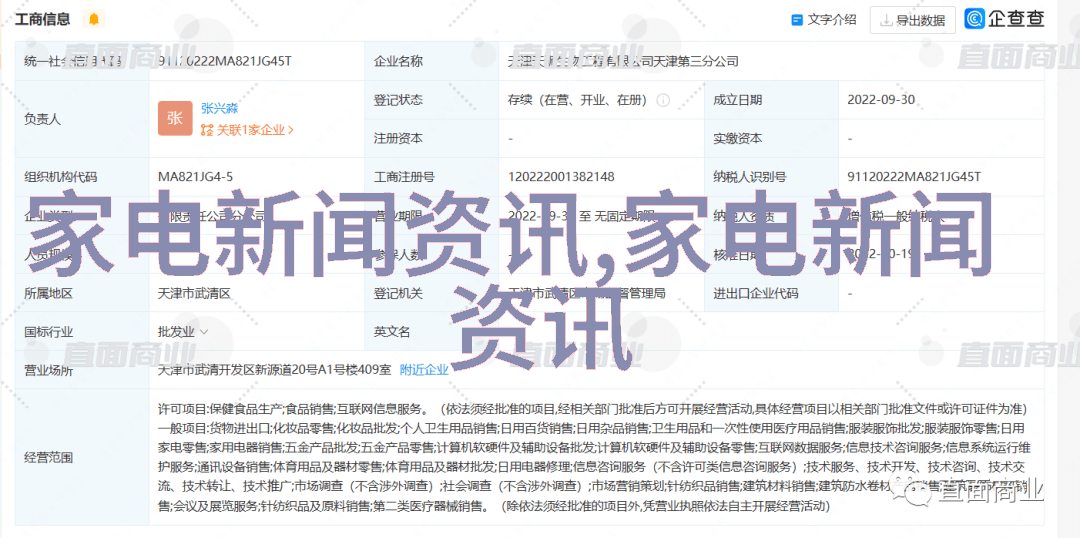Click 工商注册号 label

tap(404, 176)
